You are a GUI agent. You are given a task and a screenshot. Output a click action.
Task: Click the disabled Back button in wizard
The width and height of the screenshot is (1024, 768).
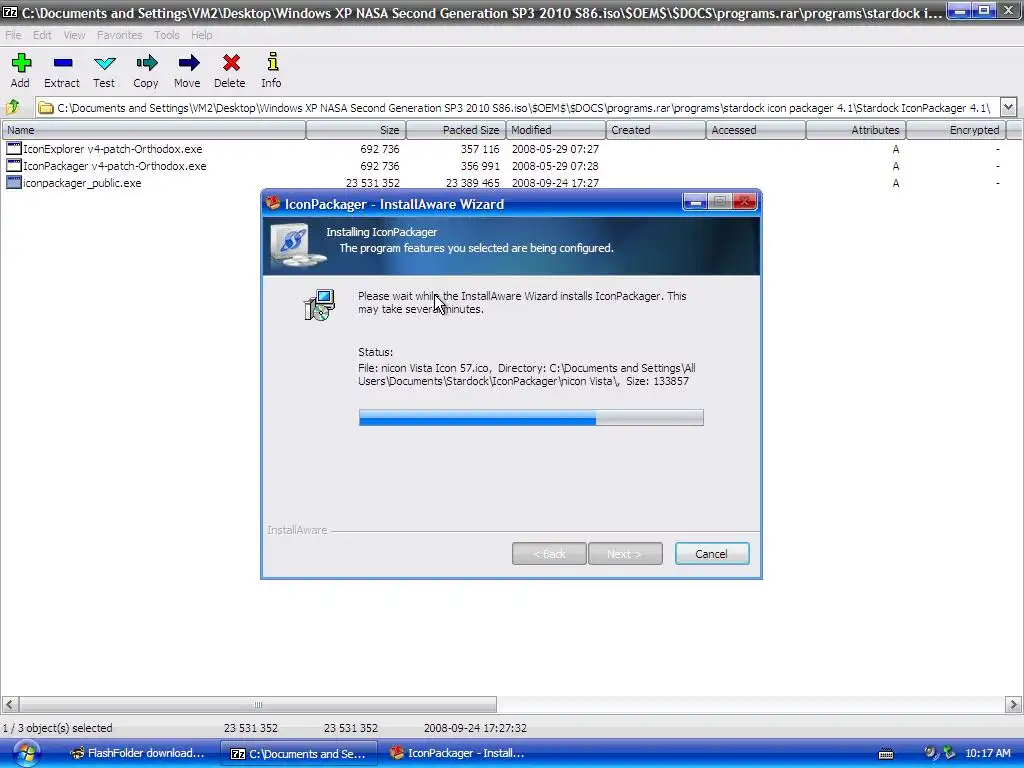[x=549, y=554]
